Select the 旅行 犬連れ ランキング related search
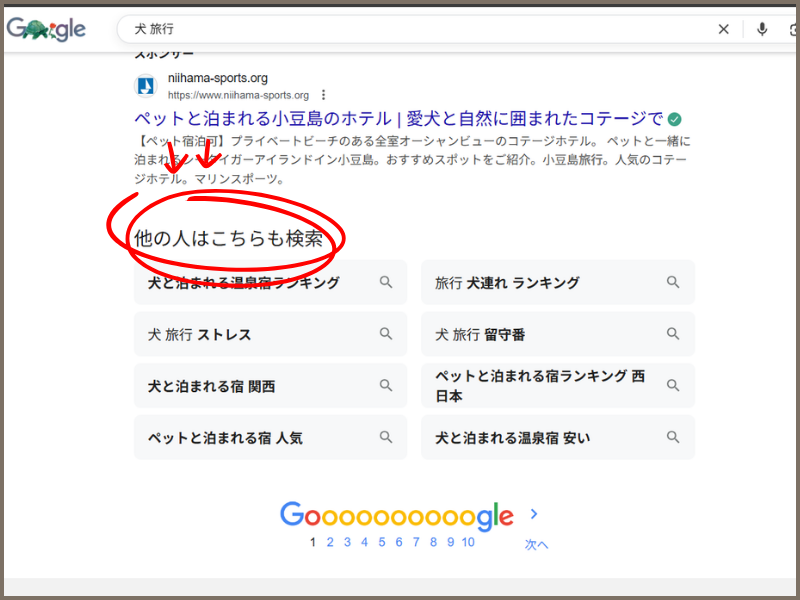Image resolution: width=800 pixels, height=600 pixels. (x=507, y=283)
